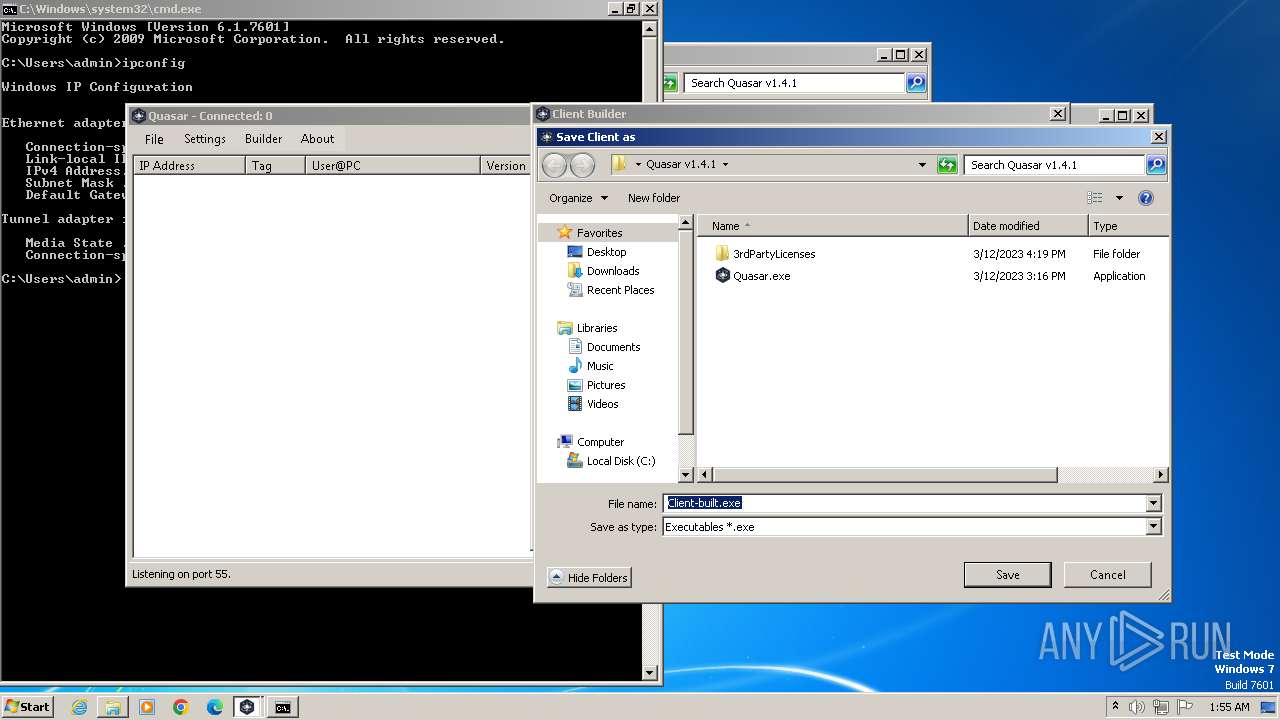This screenshot has width=1280, height=720.
Task: Select Downloads in navigation pane
Action: click(612, 271)
